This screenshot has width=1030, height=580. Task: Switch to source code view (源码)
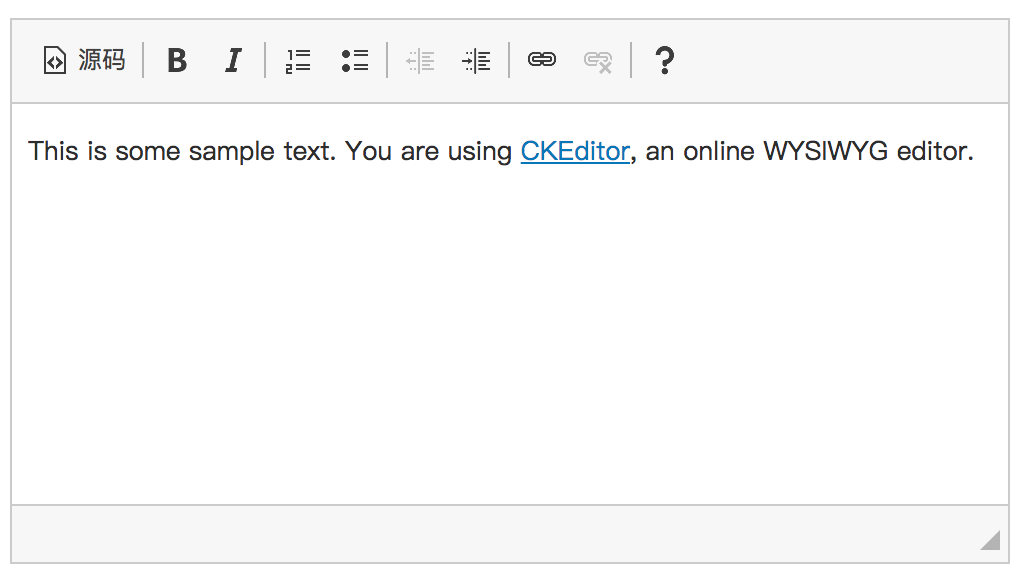pyautogui.click(x=84, y=61)
